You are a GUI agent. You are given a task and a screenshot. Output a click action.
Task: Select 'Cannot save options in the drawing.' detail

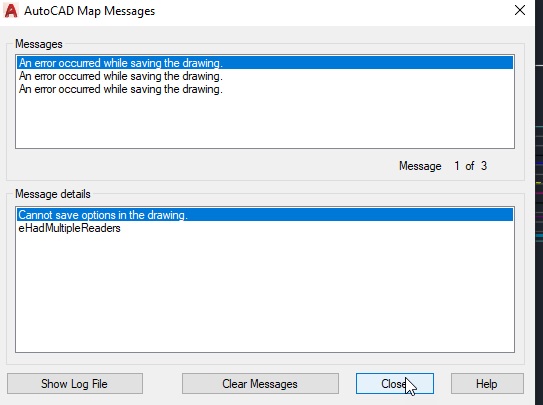(265, 215)
